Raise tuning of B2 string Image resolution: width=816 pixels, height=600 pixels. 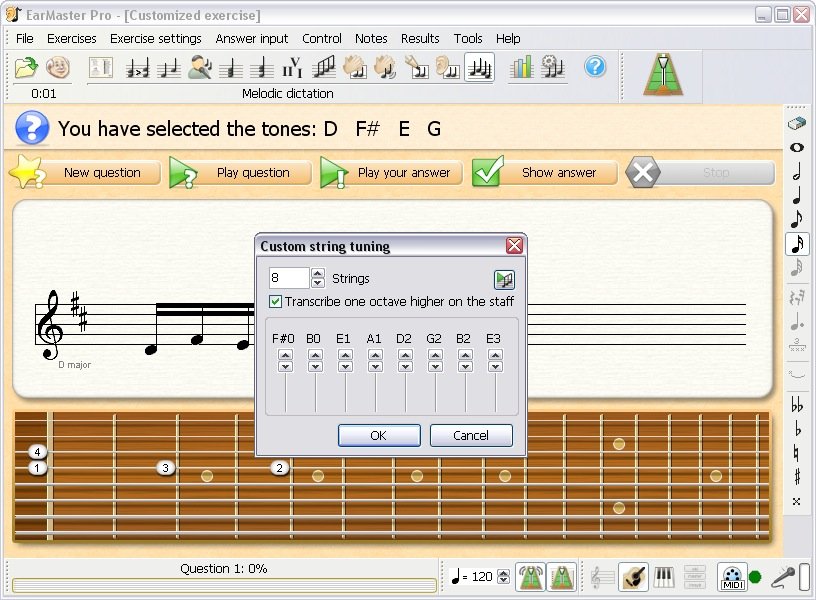pos(465,354)
